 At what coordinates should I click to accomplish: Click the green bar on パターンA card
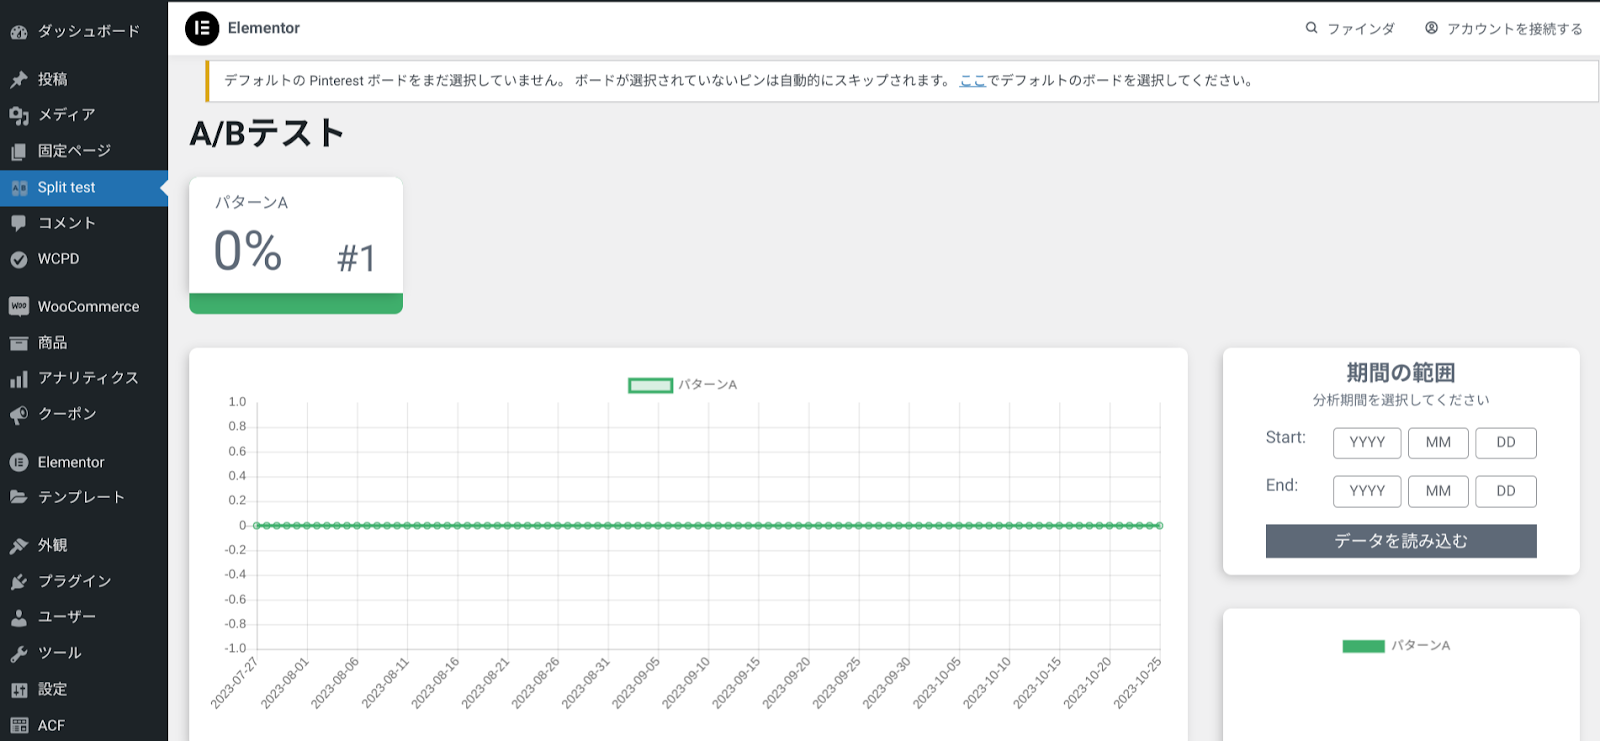(x=296, y=304)
